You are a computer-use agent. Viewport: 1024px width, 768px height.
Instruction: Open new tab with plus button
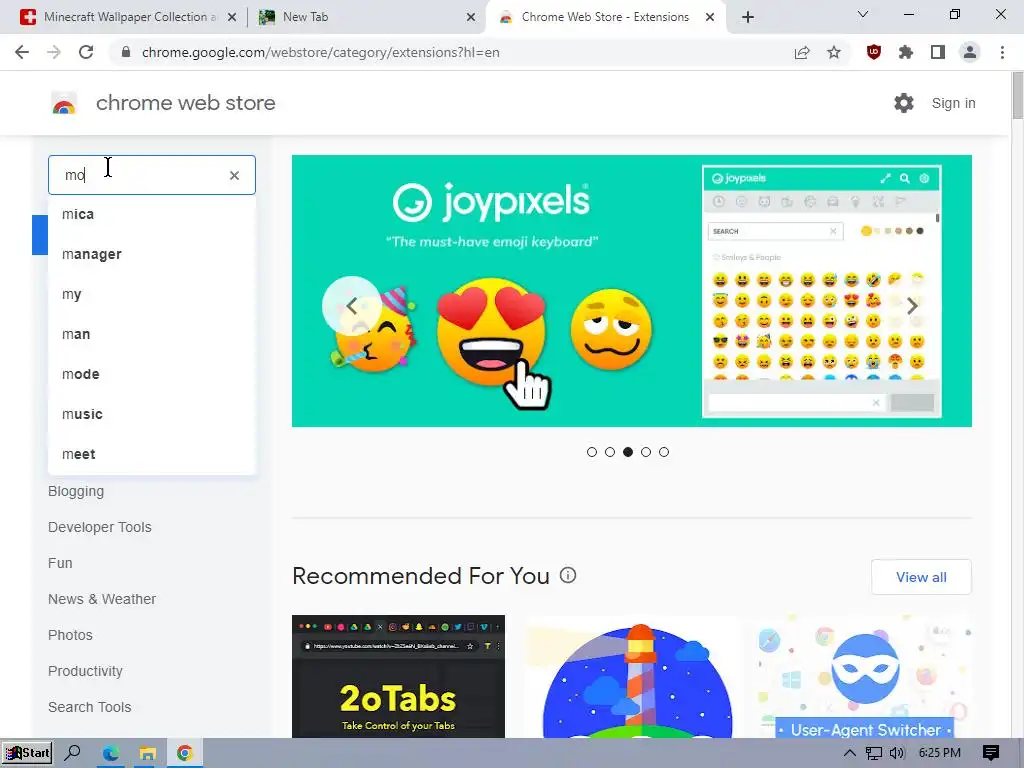tap(748, 17)
